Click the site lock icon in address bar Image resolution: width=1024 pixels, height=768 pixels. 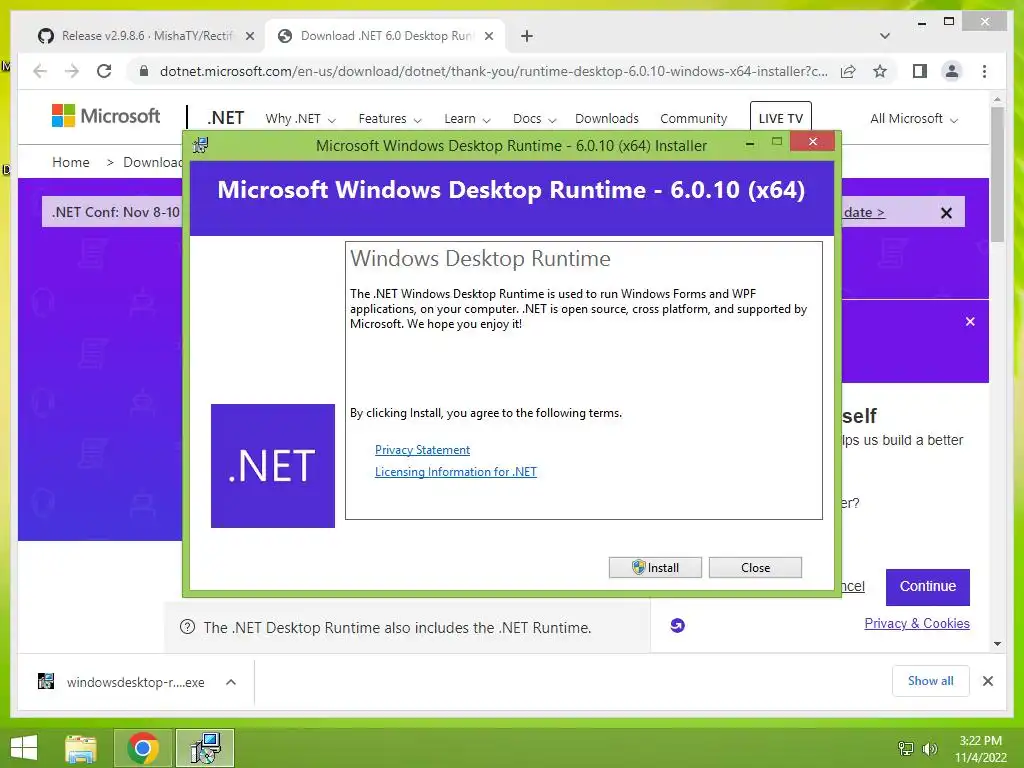point(144,71)
